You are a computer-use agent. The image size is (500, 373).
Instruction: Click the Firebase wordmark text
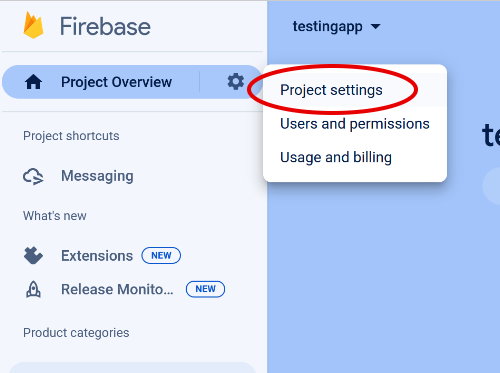click(x=105, y=27)
